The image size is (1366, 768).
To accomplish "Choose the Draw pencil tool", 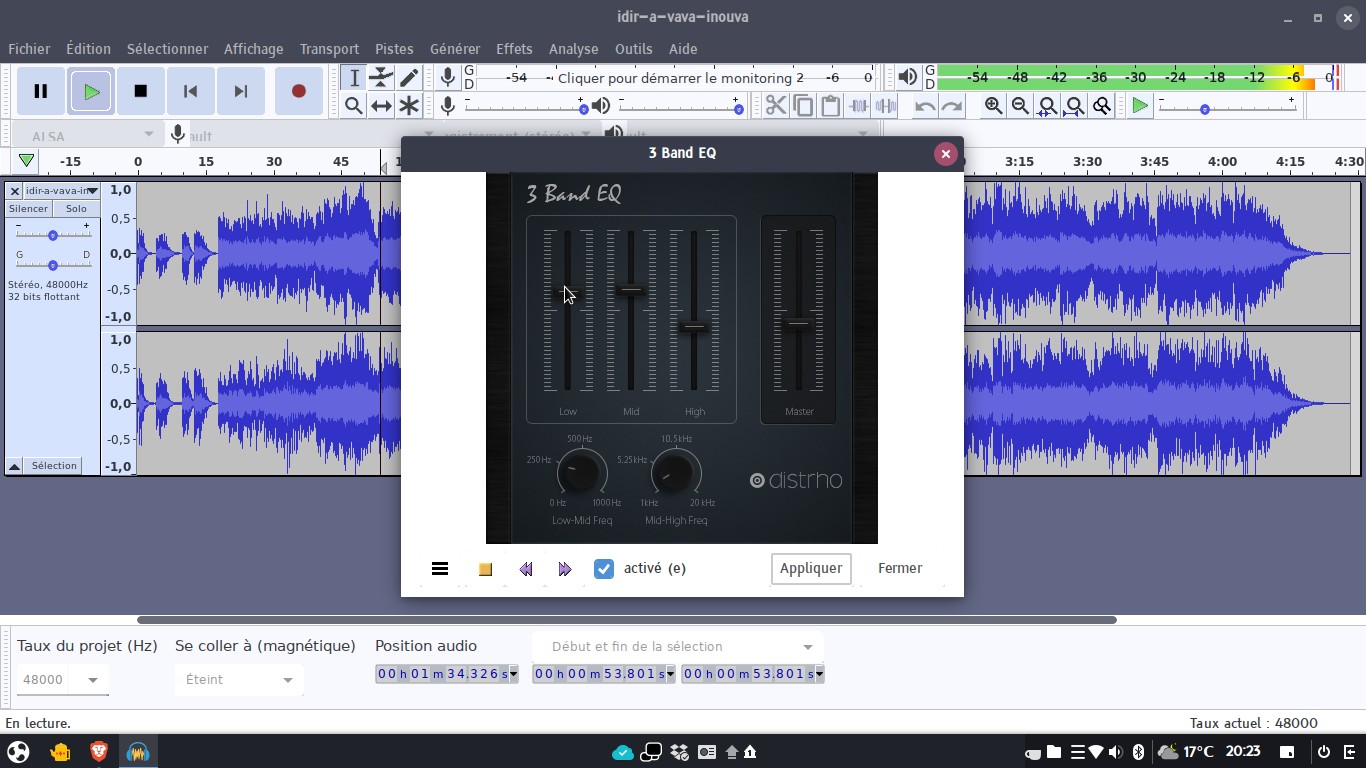I will (409, 78).
